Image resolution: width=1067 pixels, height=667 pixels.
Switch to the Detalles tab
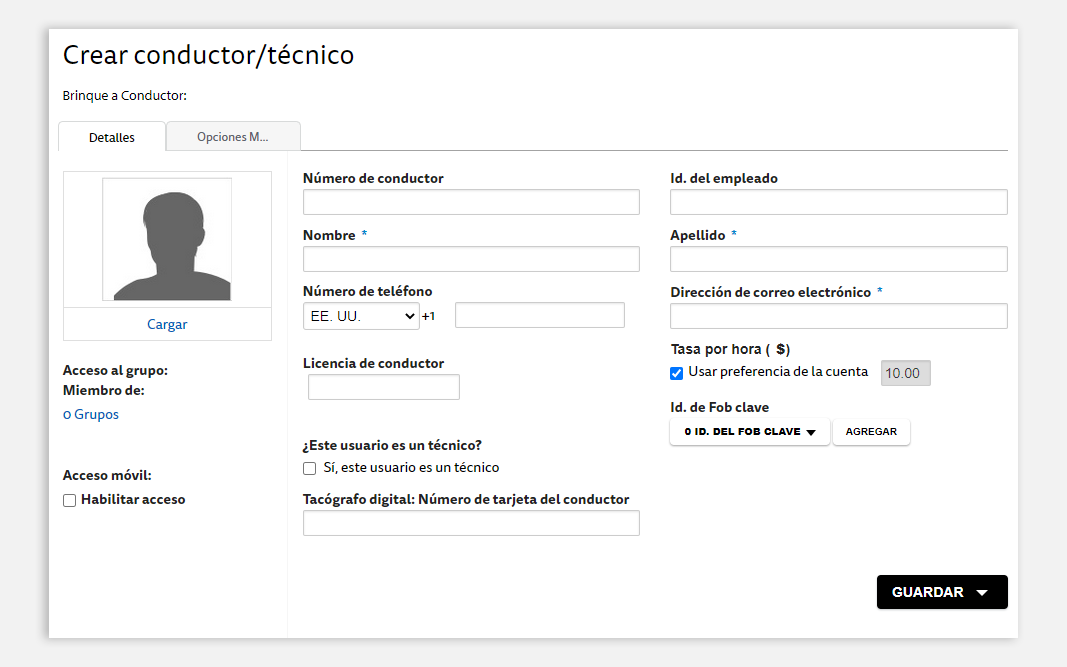tap(112, 137)
